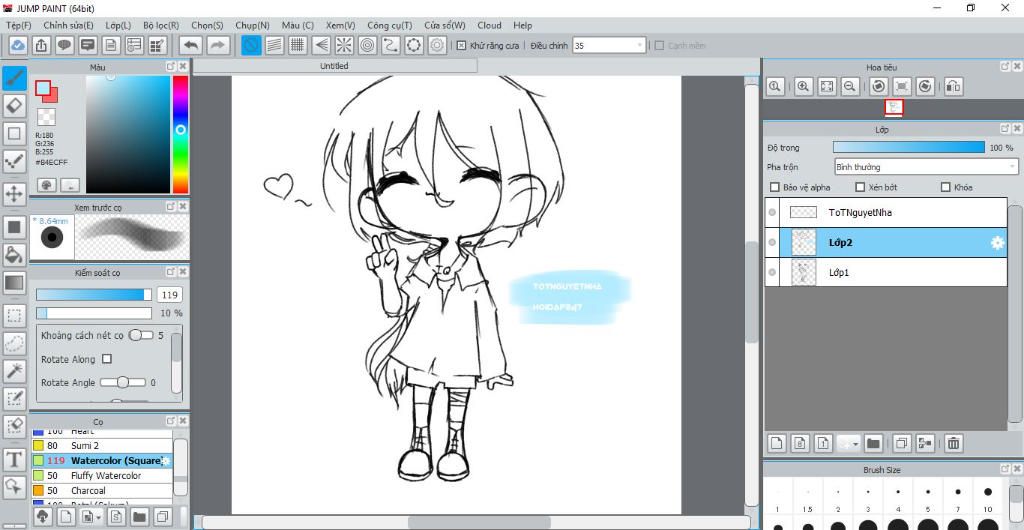The height and width of the screenshot is (530, 1024).
Task: Select size 10 in Brush Size panel
Action: (x=987, y=499)
